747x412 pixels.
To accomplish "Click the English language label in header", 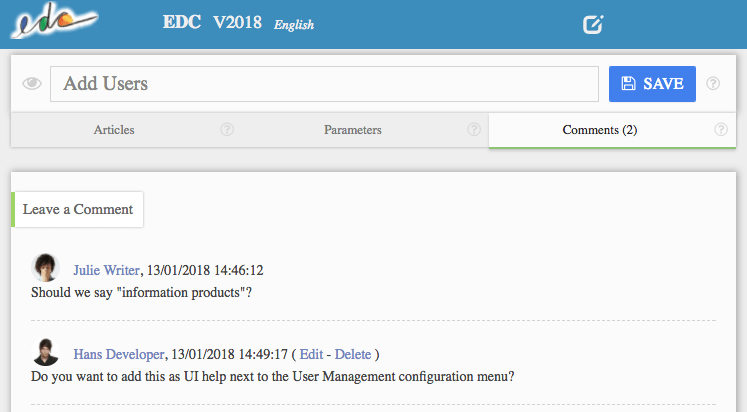I will (x=294, y=25).
